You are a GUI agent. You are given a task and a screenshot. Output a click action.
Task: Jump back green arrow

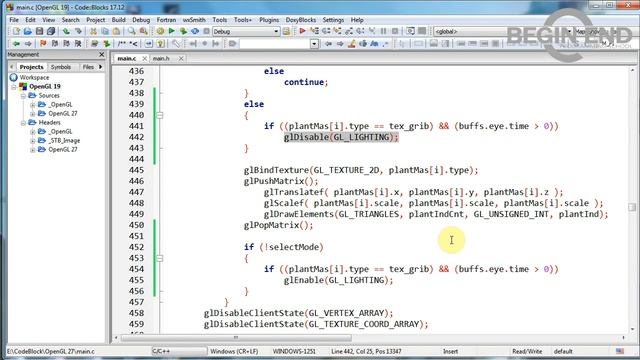[16, 44]
